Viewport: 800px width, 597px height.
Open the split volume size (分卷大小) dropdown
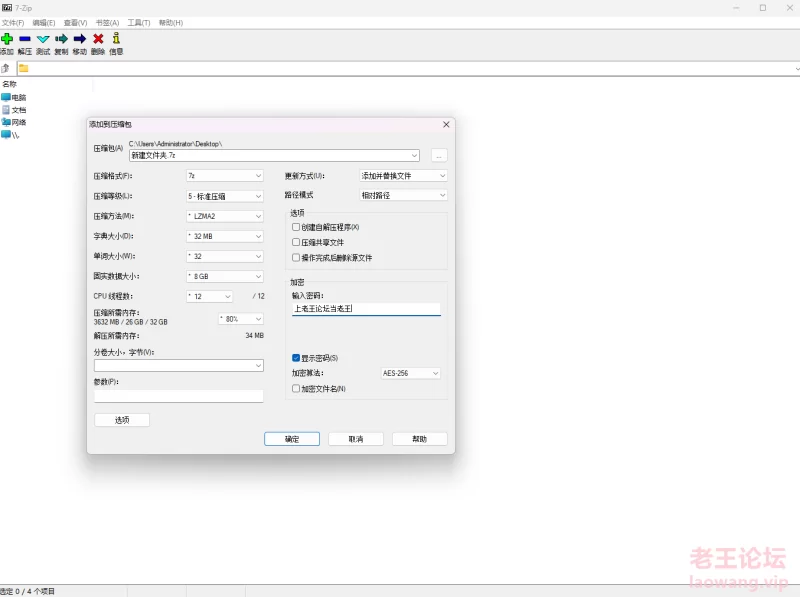pos(258,365)
